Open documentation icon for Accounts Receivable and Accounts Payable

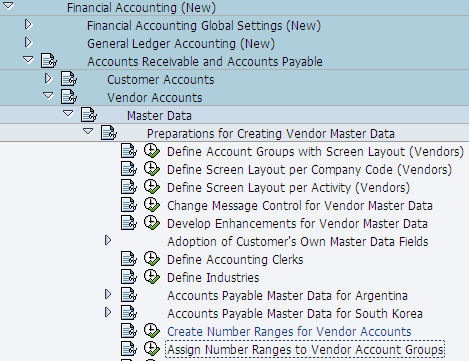point(49,61)
